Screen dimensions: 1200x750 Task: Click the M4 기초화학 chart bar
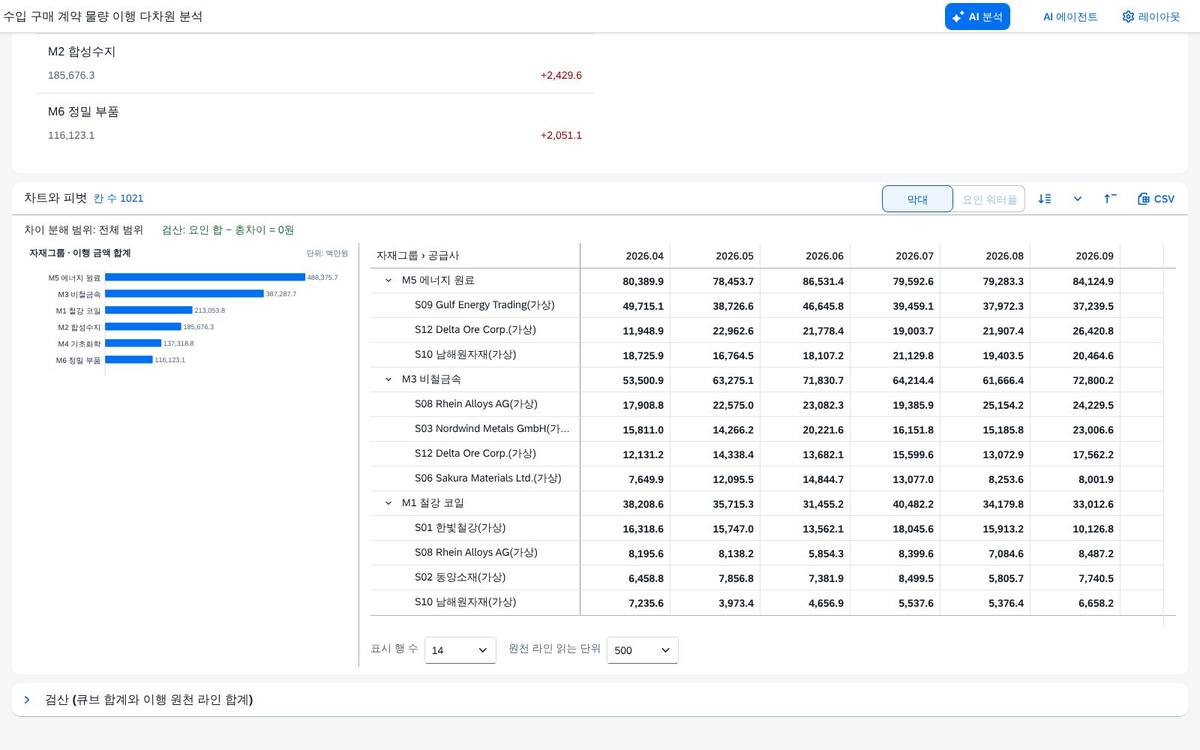tap(133, 343)
